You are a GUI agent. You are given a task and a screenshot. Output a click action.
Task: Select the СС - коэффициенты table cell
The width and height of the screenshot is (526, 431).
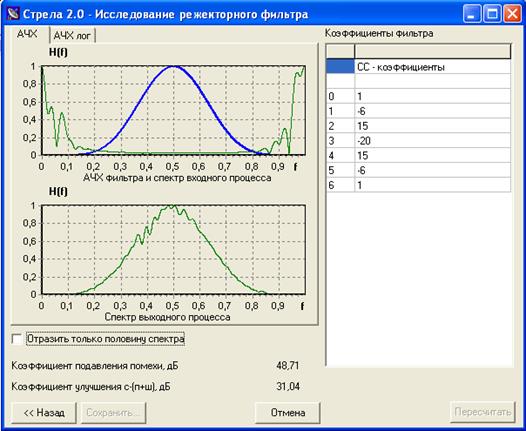point(432,67)
